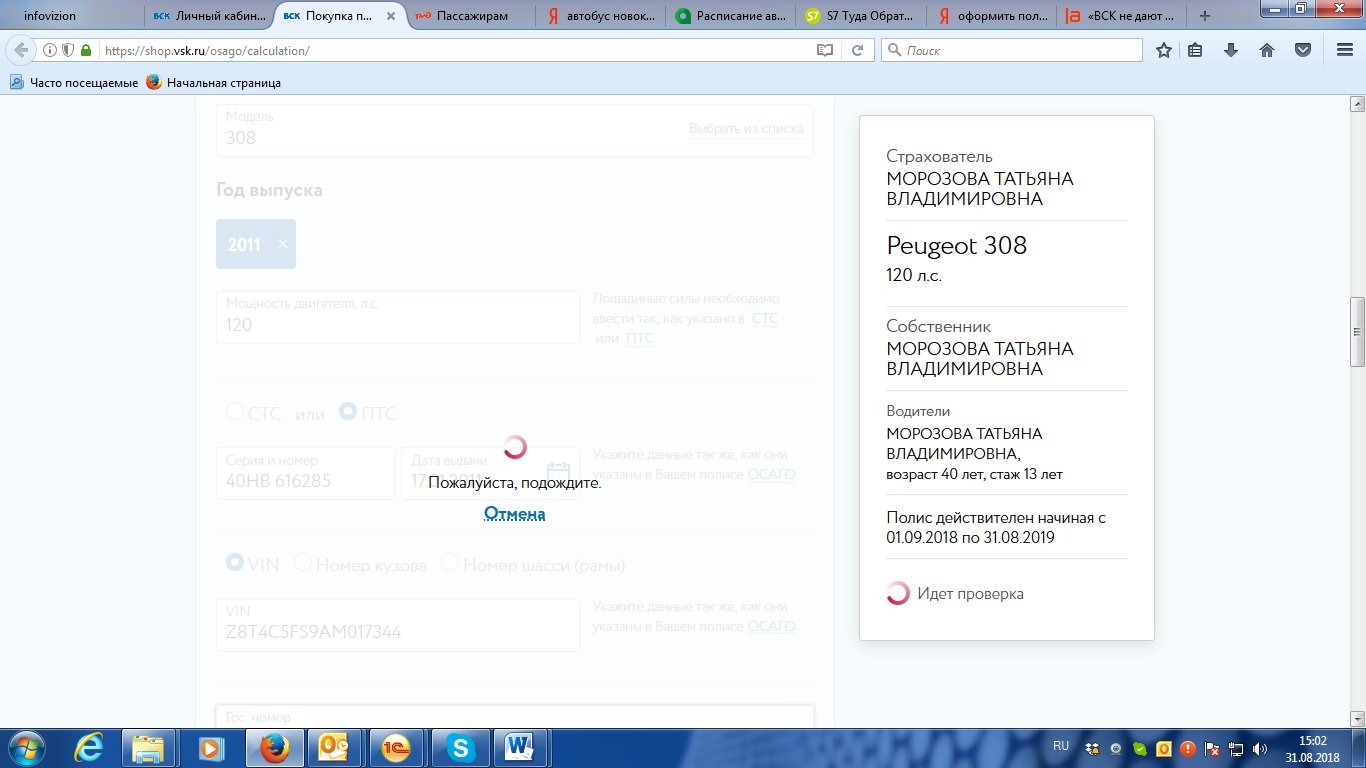
Task: Open ОСАГО link beside Серия и номер
Action: (771, 474)
